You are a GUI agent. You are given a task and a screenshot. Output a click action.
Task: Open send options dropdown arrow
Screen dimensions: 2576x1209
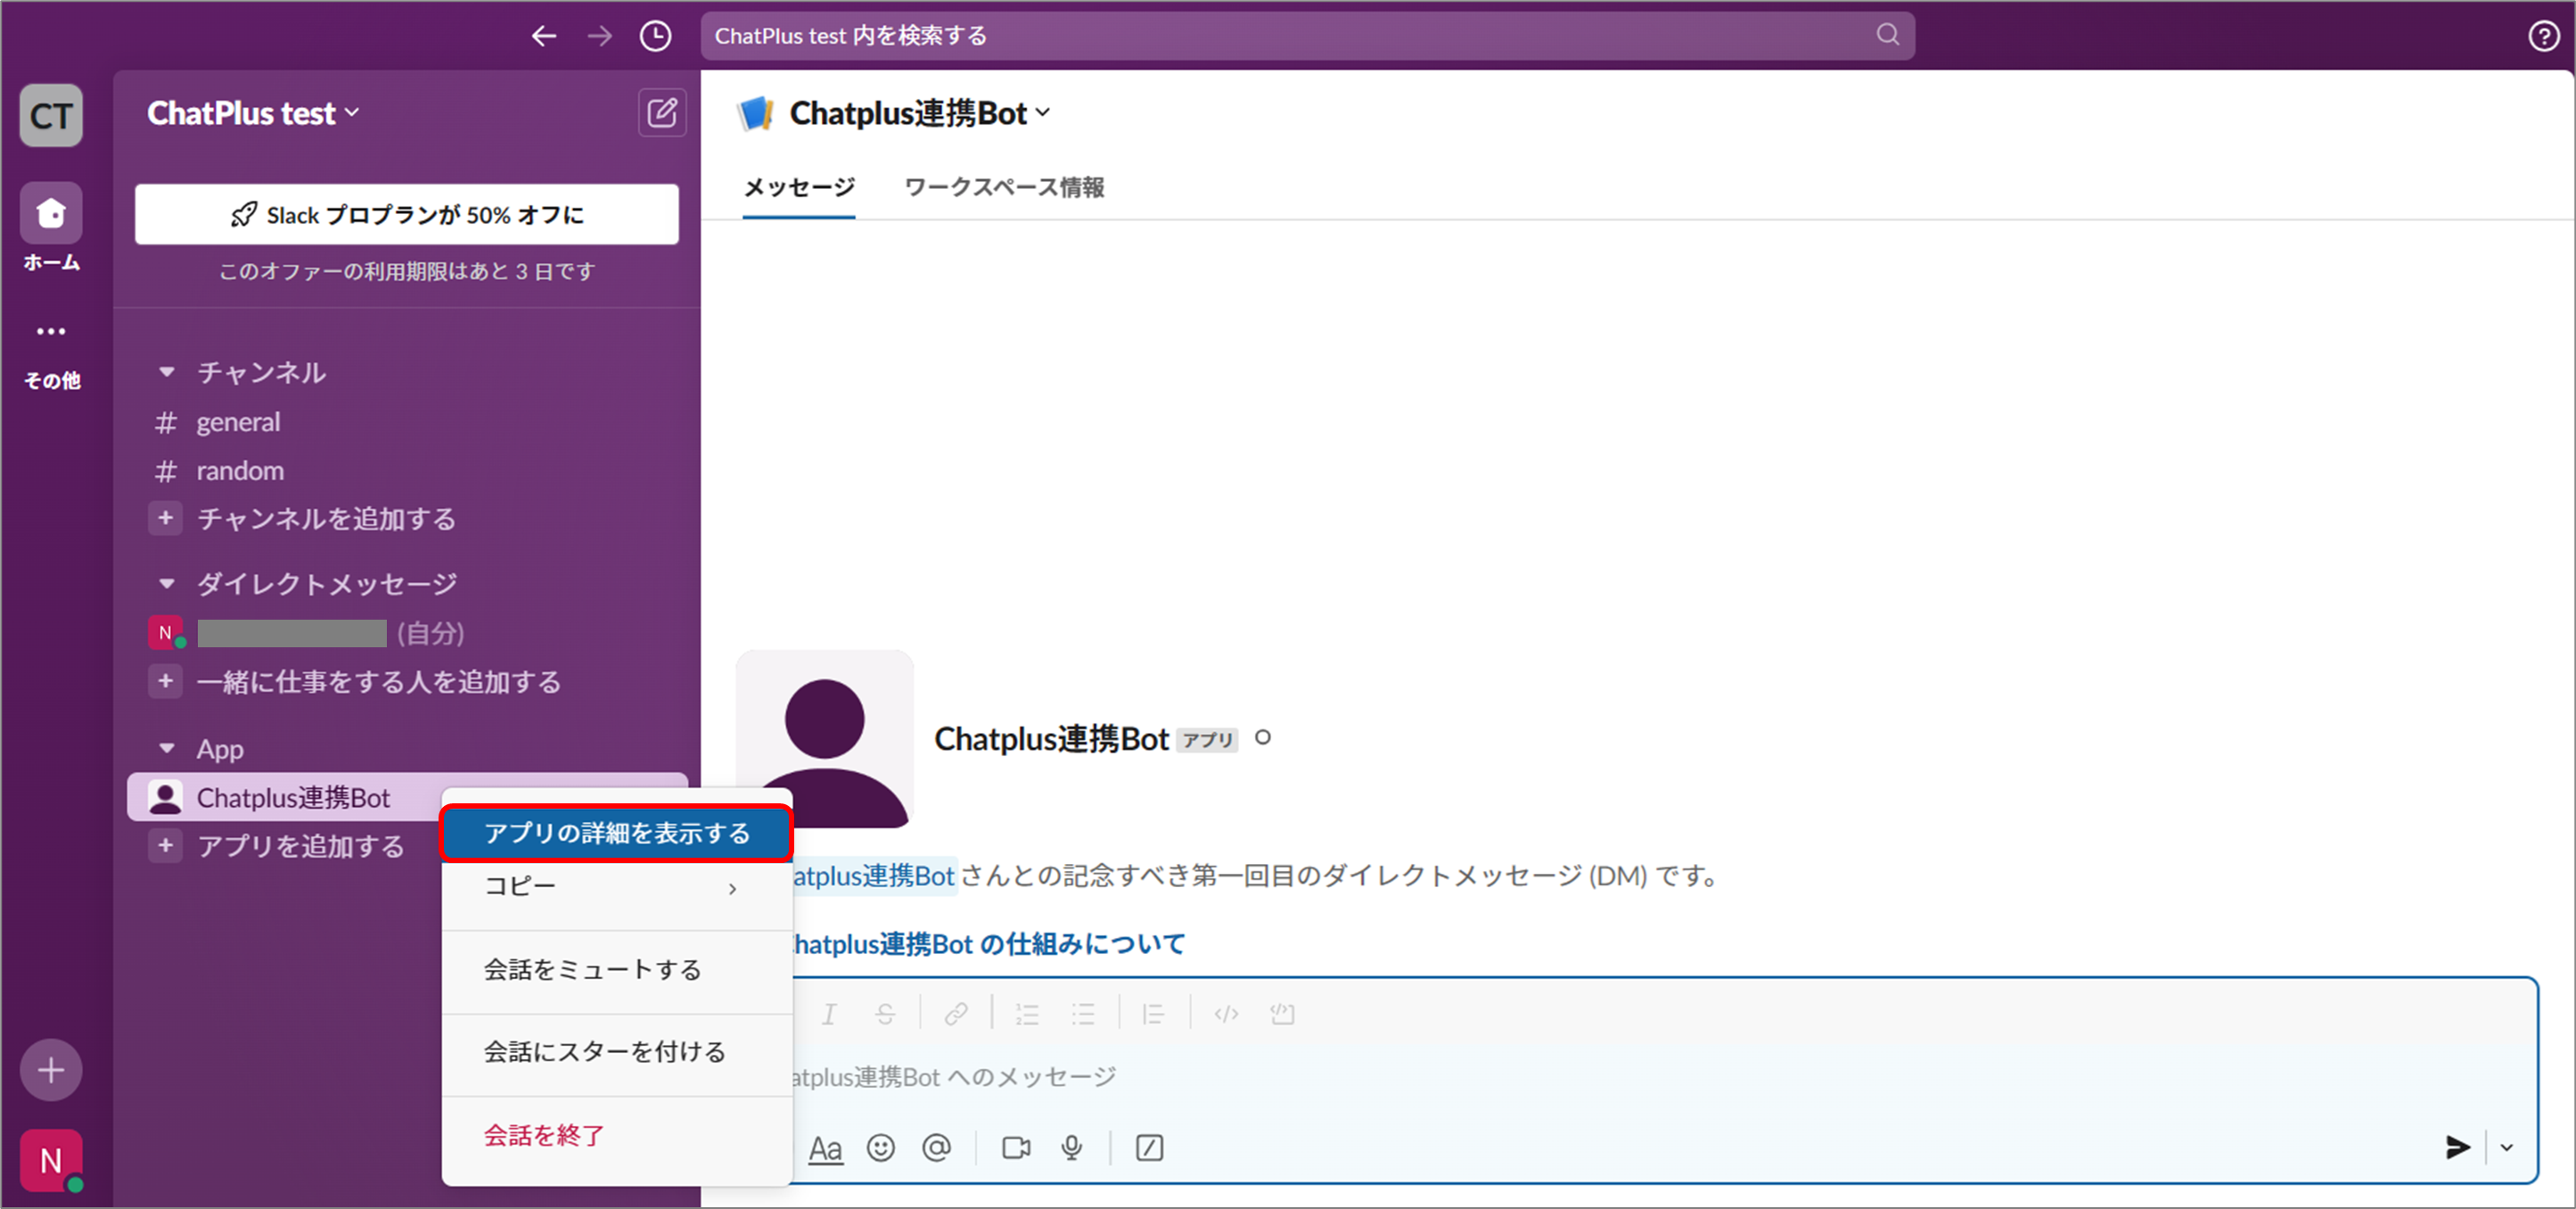2506,1147
